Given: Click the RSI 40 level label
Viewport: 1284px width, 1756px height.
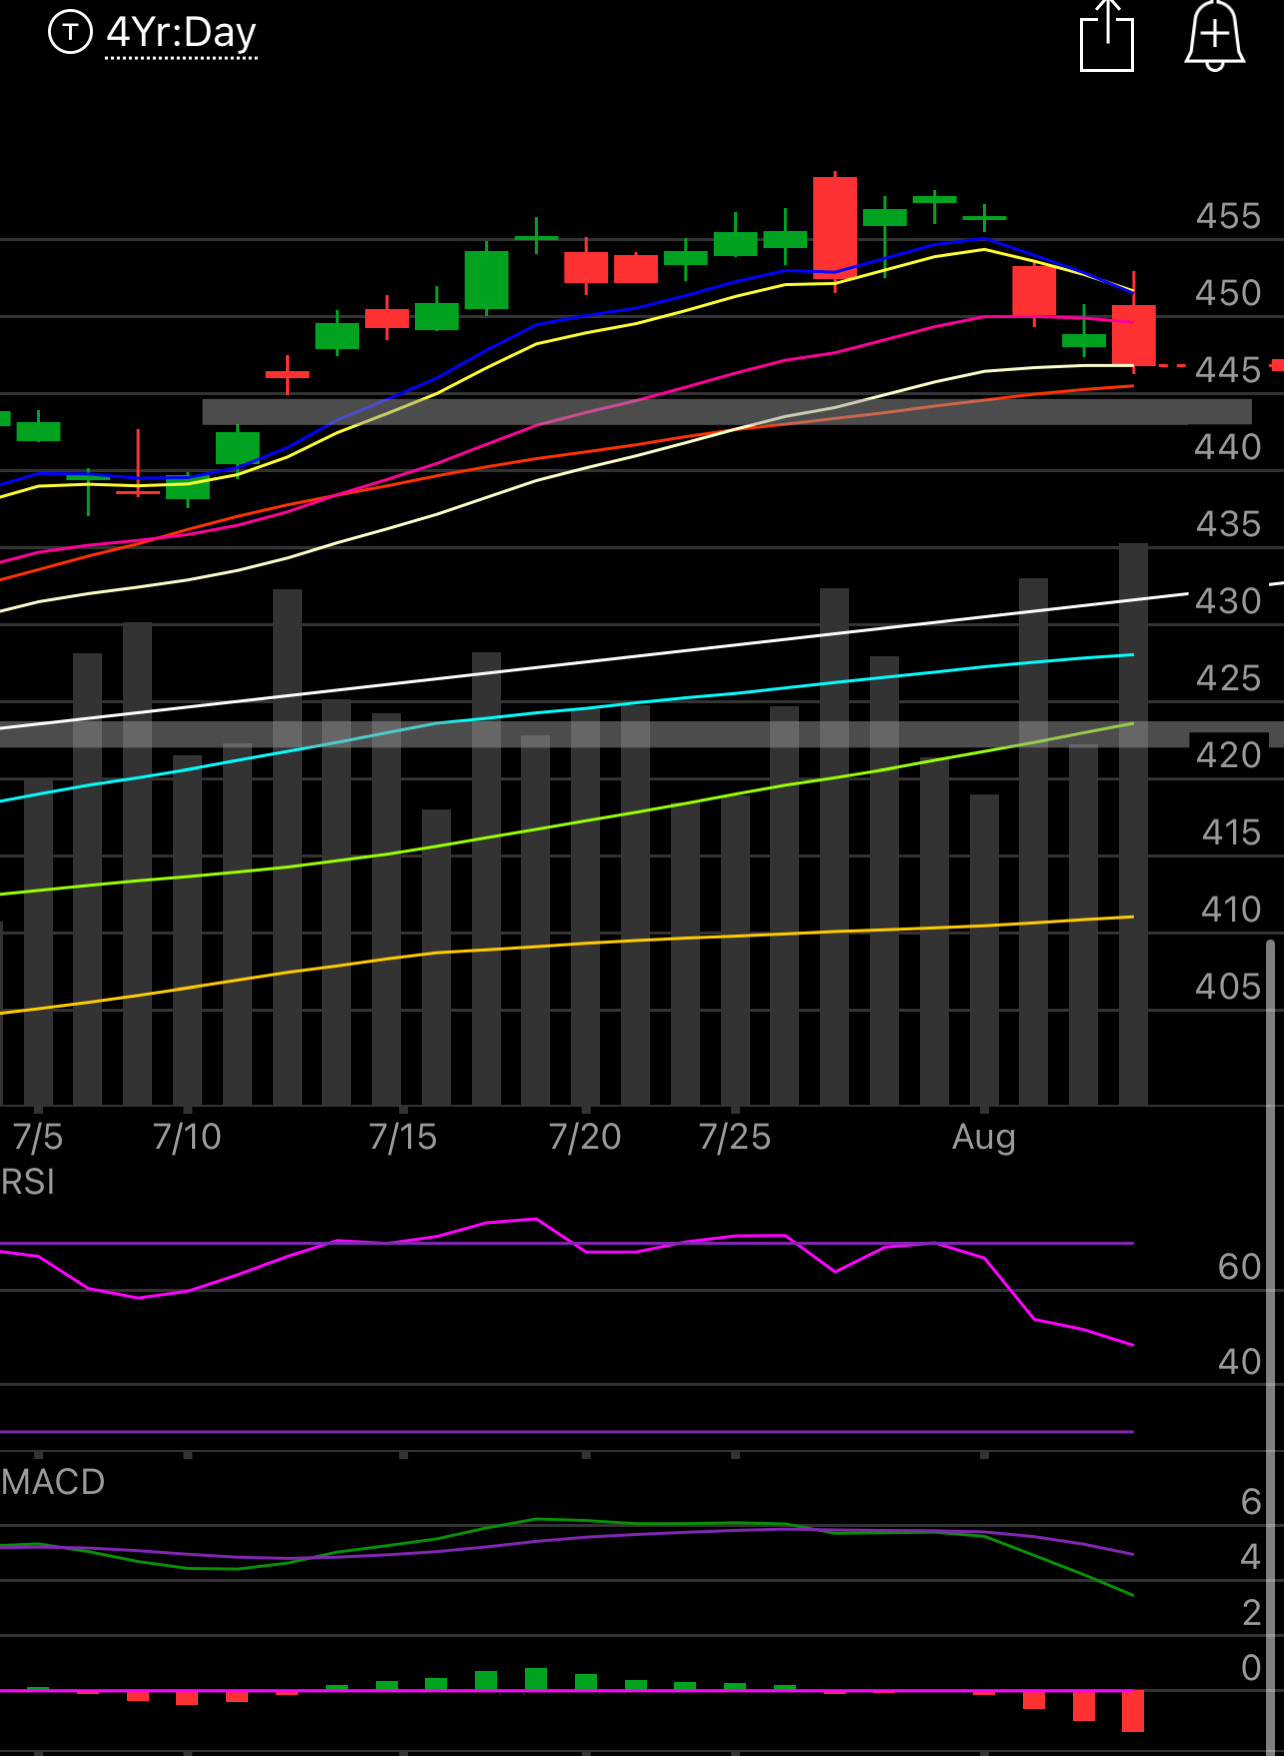Looking at the screenshot, I should (x=1240, y=1361).
